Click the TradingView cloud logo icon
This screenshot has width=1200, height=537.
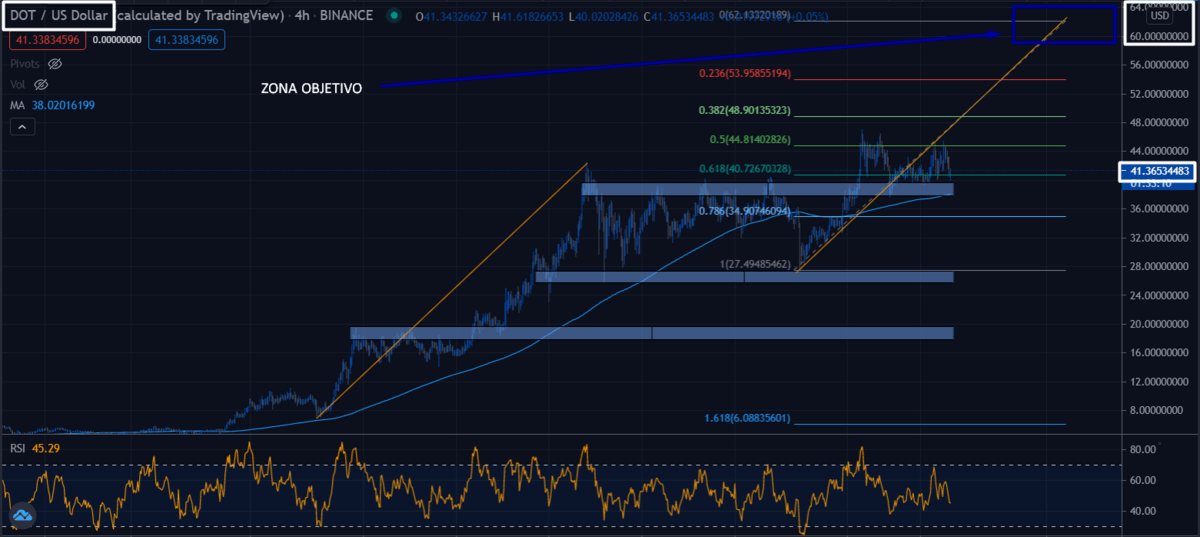22,515
